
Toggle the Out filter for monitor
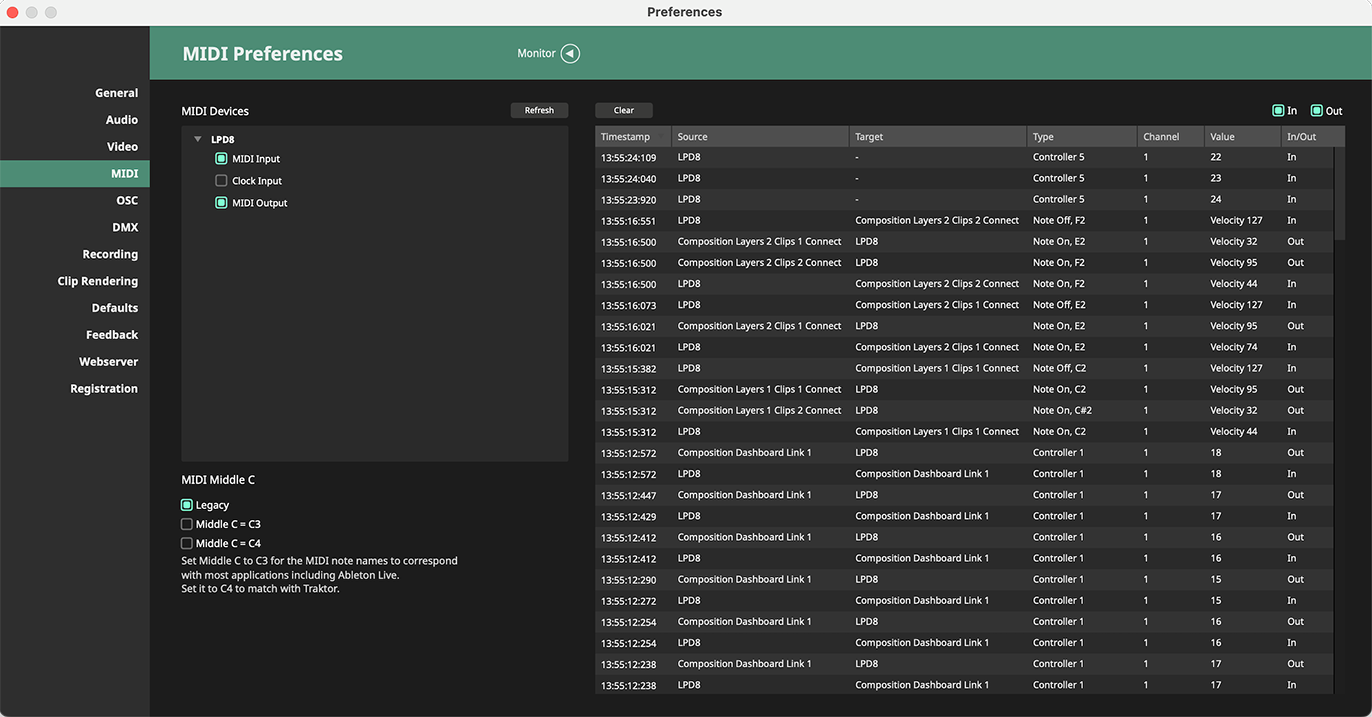point(1317,111)
